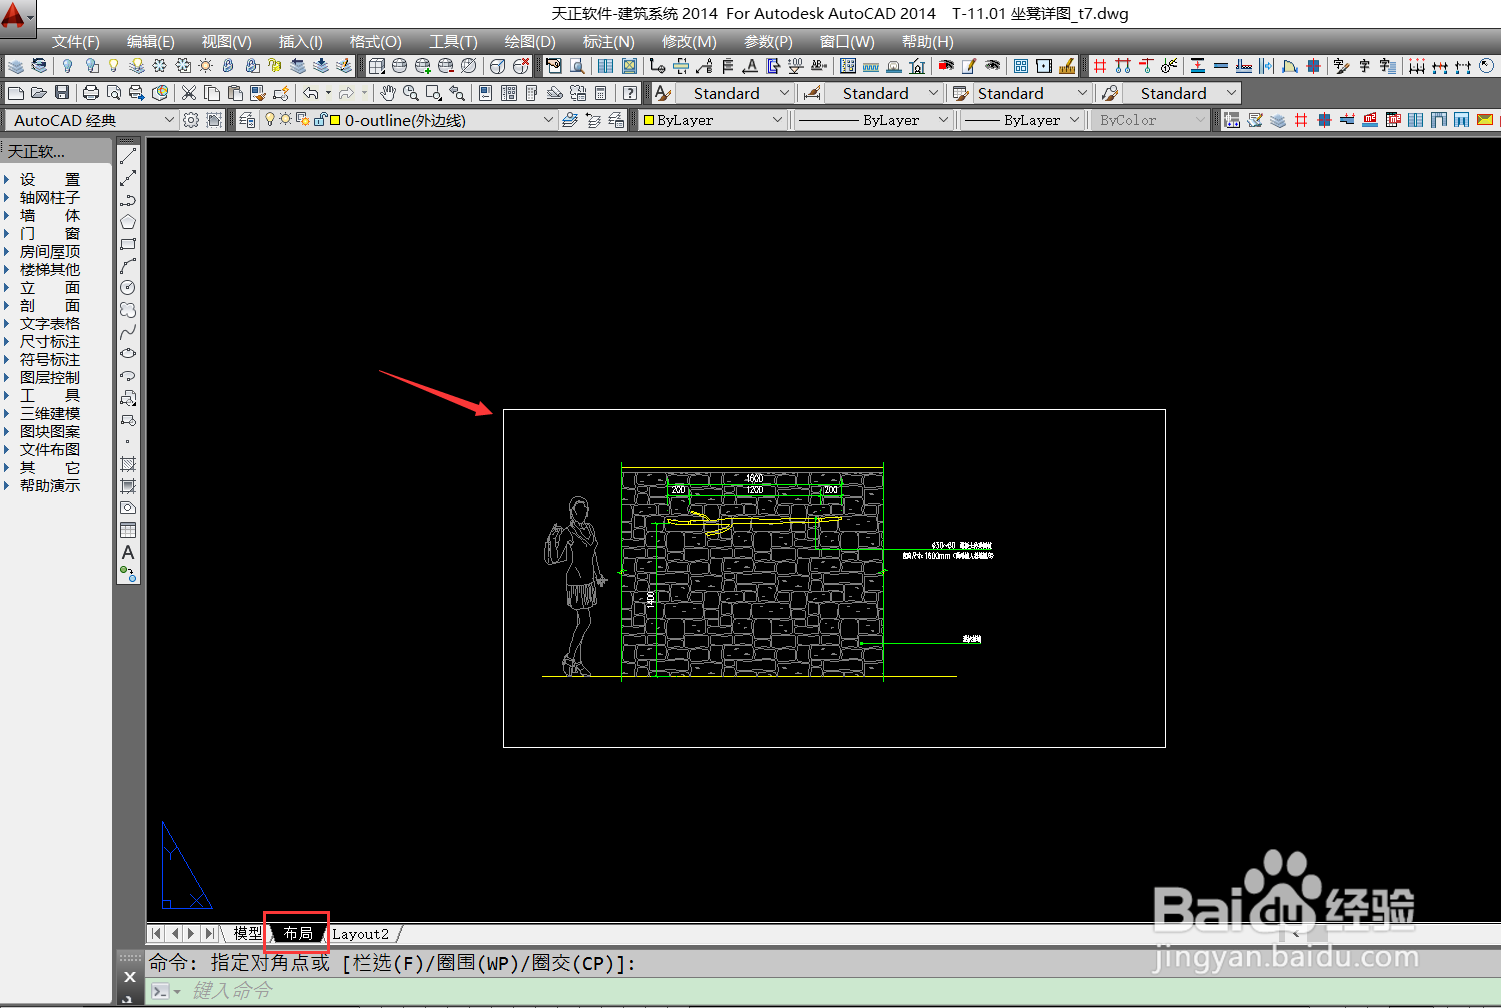Viewport: 1501px width, 1008px height.
Task: Toggle current layer freeze sun icon
Action: 285,120
